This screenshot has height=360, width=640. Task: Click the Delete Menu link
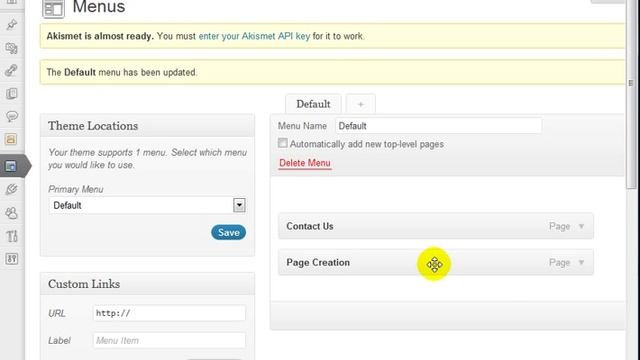click(305, 163)
